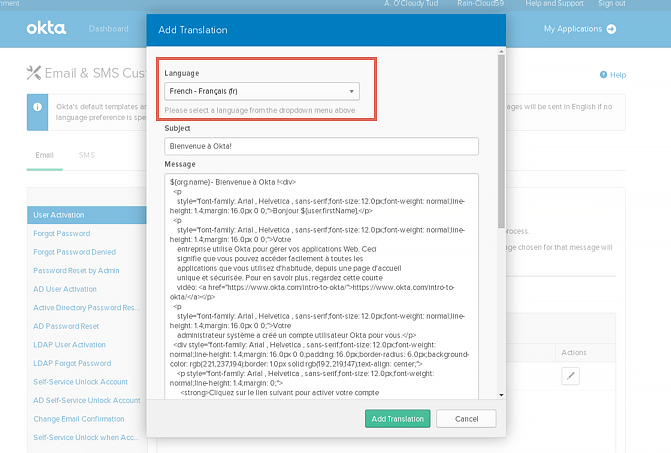Select AD User Activation template
This screenshot has width=671, height=453.
point(65,289)
